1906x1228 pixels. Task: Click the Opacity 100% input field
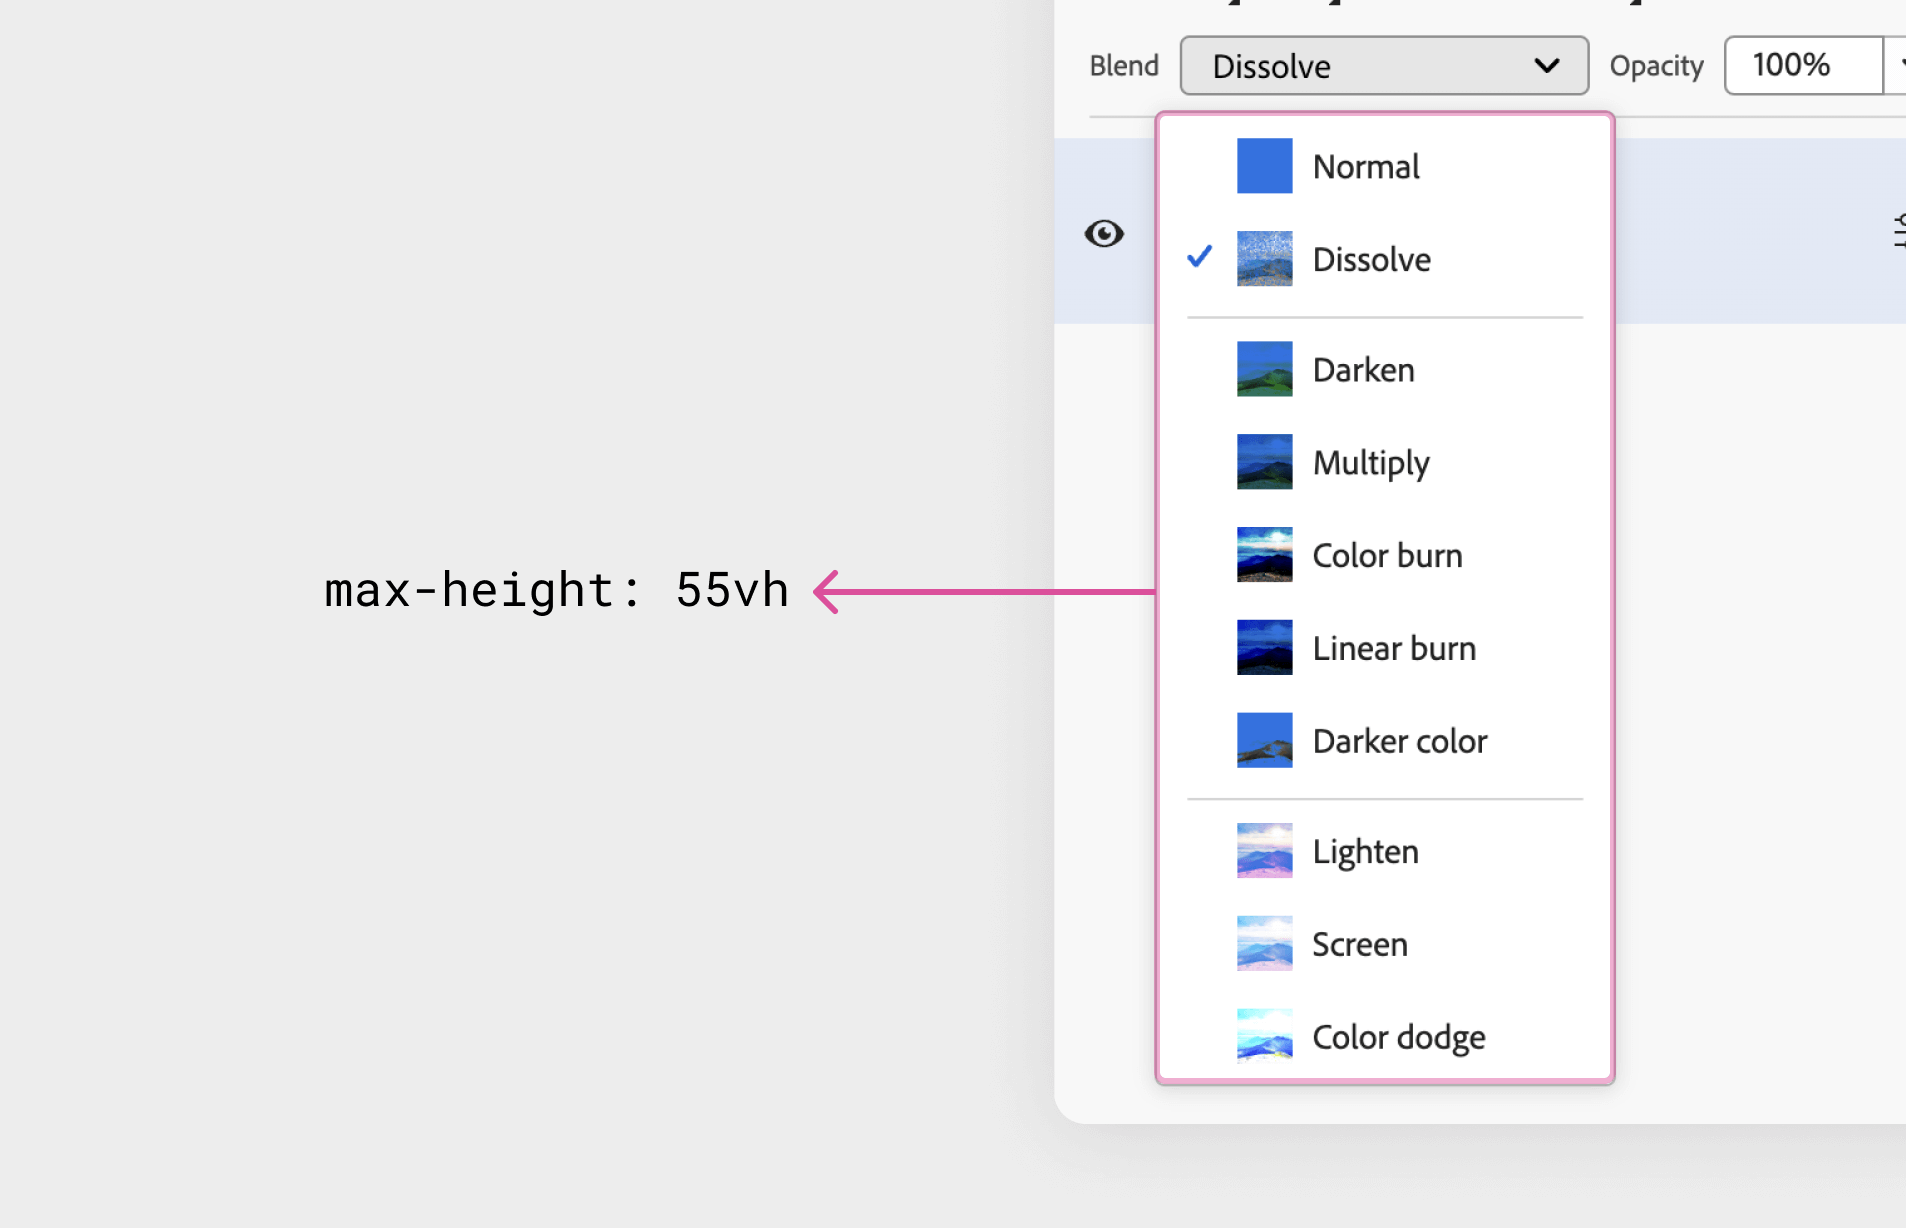(x=1802, y=66)
